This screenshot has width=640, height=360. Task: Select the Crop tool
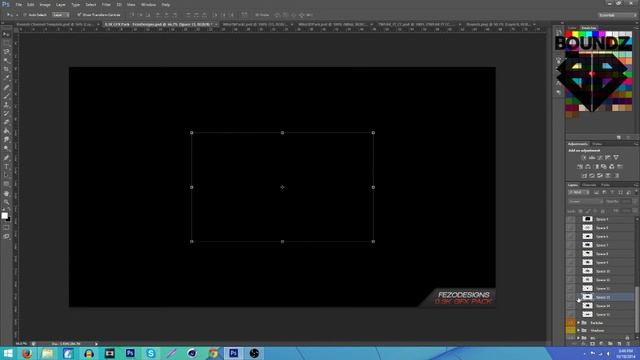point(6,69)
